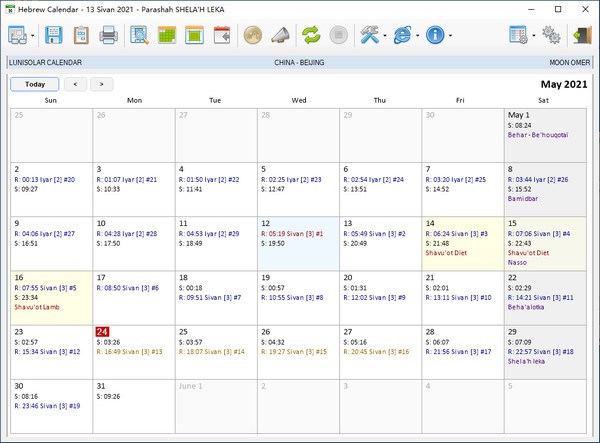This screenshot has height=443, width=600.
Task: Select the highlighted day 24 cell
Action: pos(133,351)
